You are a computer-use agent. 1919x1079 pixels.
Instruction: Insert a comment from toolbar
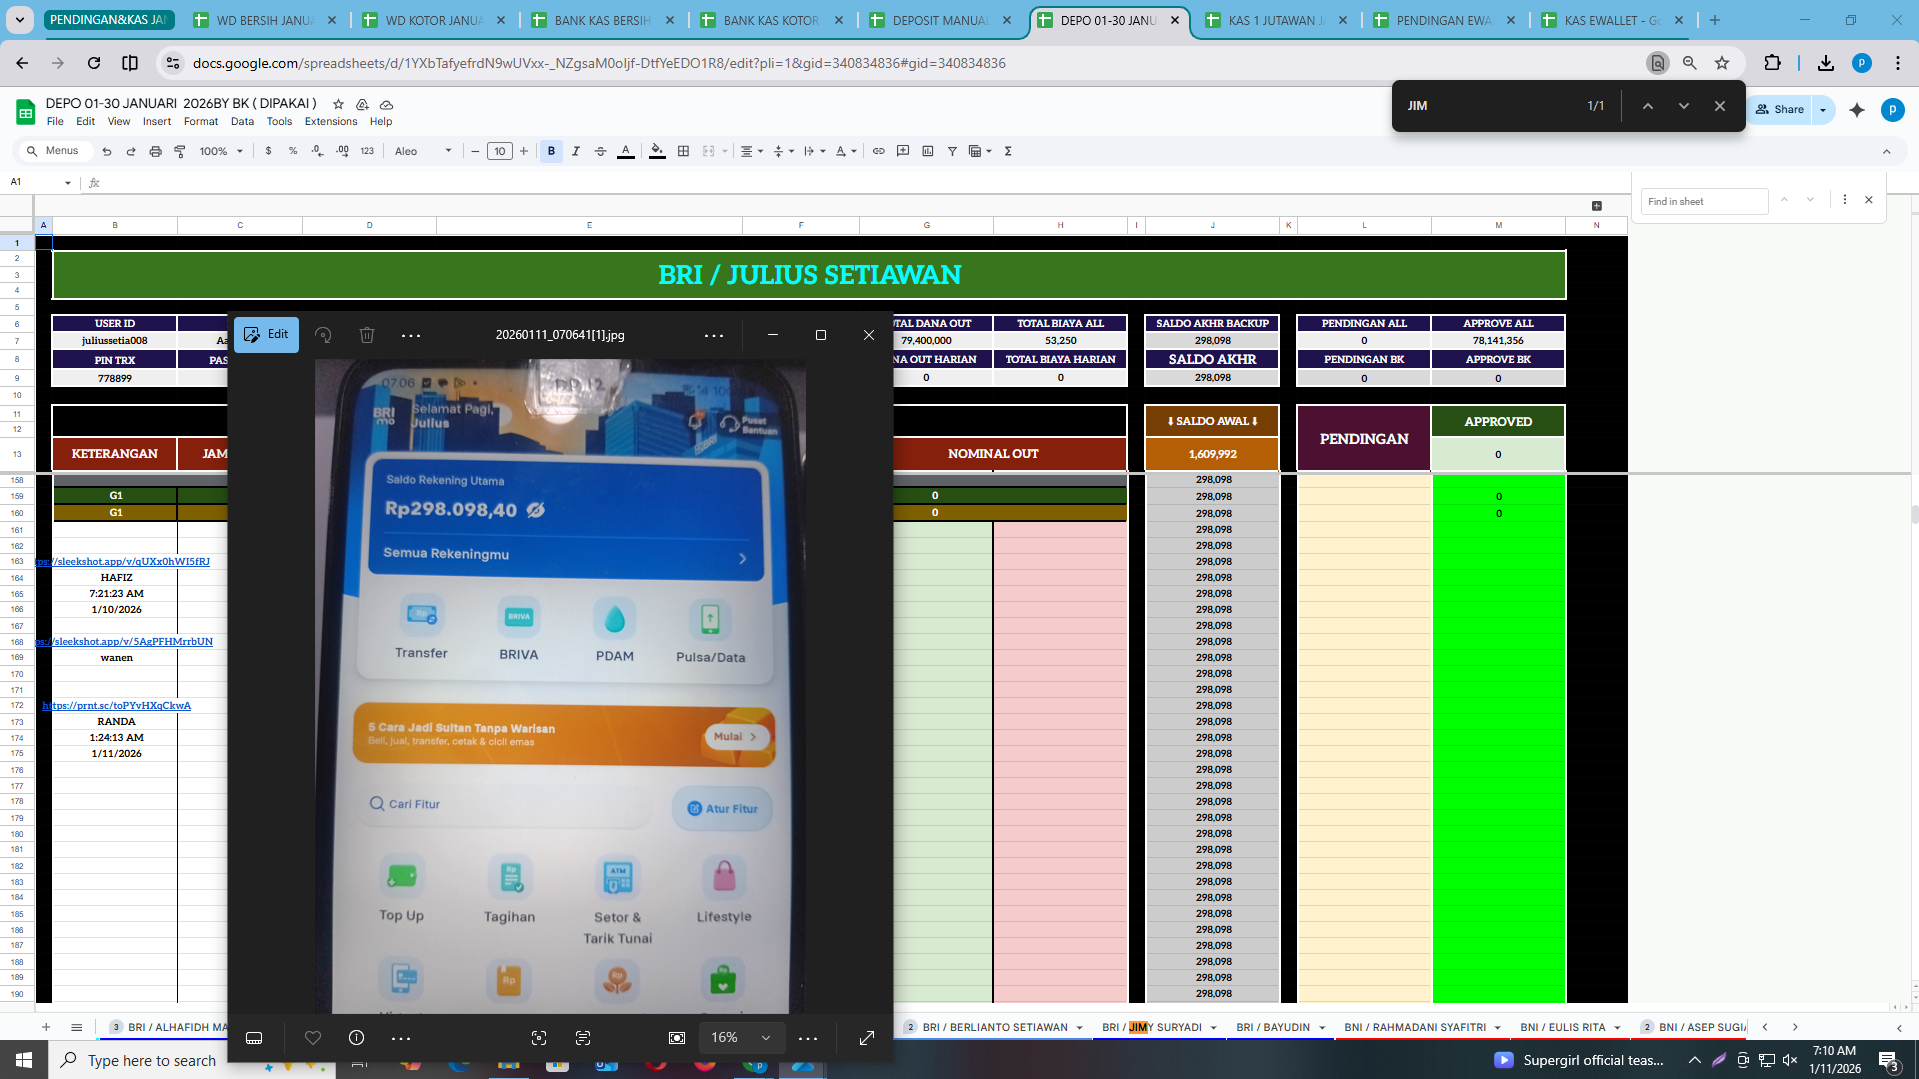(903, 151)
